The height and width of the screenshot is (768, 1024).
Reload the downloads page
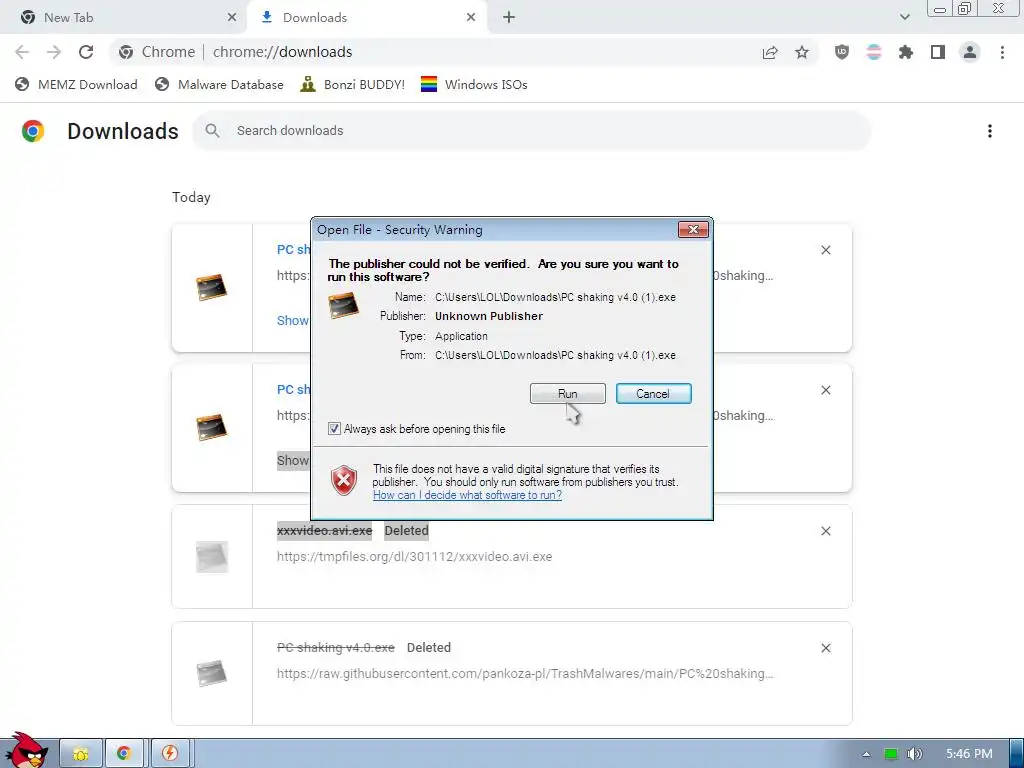(86, 52)
